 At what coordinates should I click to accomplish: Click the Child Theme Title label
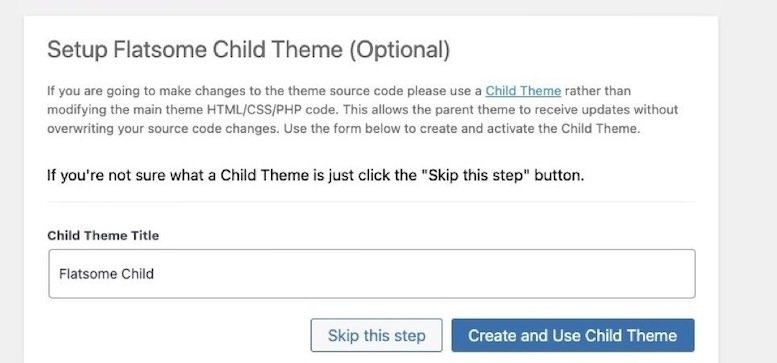tap(103, 236)
